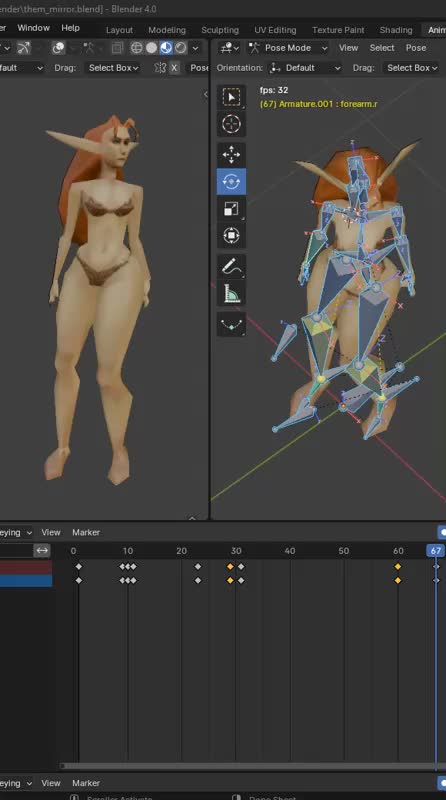Screen dimensions: 446x800
Task: Expand Orientation Default dropdown
Action: (305, 68)
